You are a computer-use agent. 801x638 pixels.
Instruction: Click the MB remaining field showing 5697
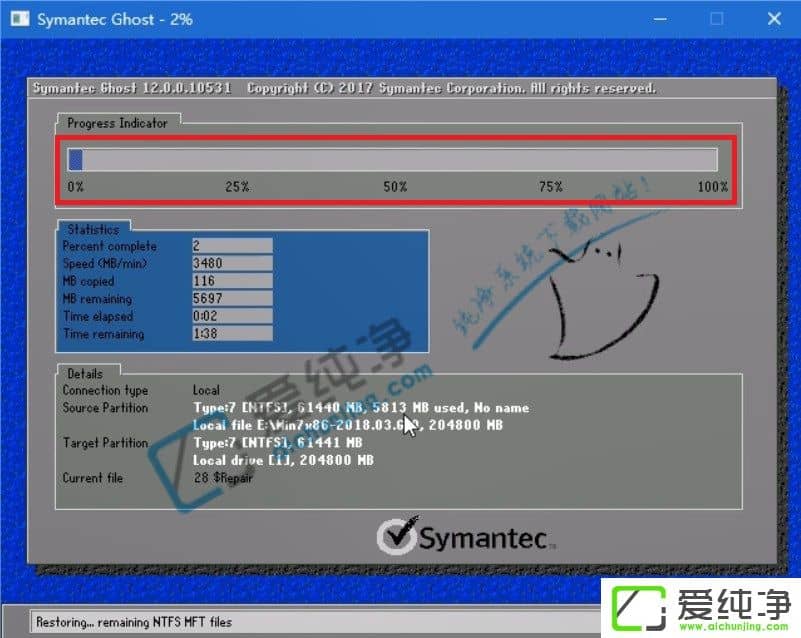(x=230, y=298)
